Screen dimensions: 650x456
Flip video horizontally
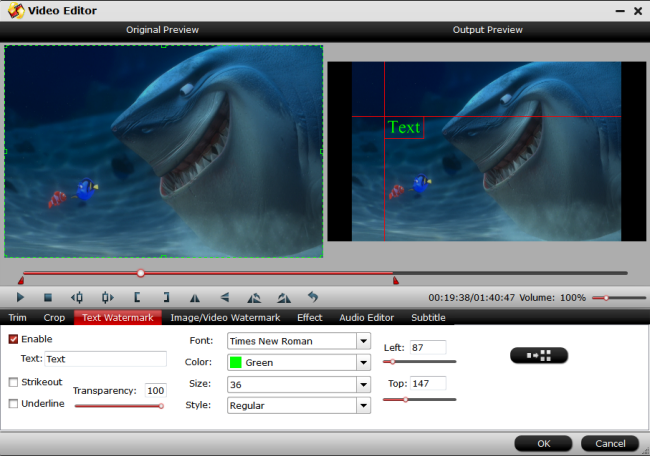195,297
